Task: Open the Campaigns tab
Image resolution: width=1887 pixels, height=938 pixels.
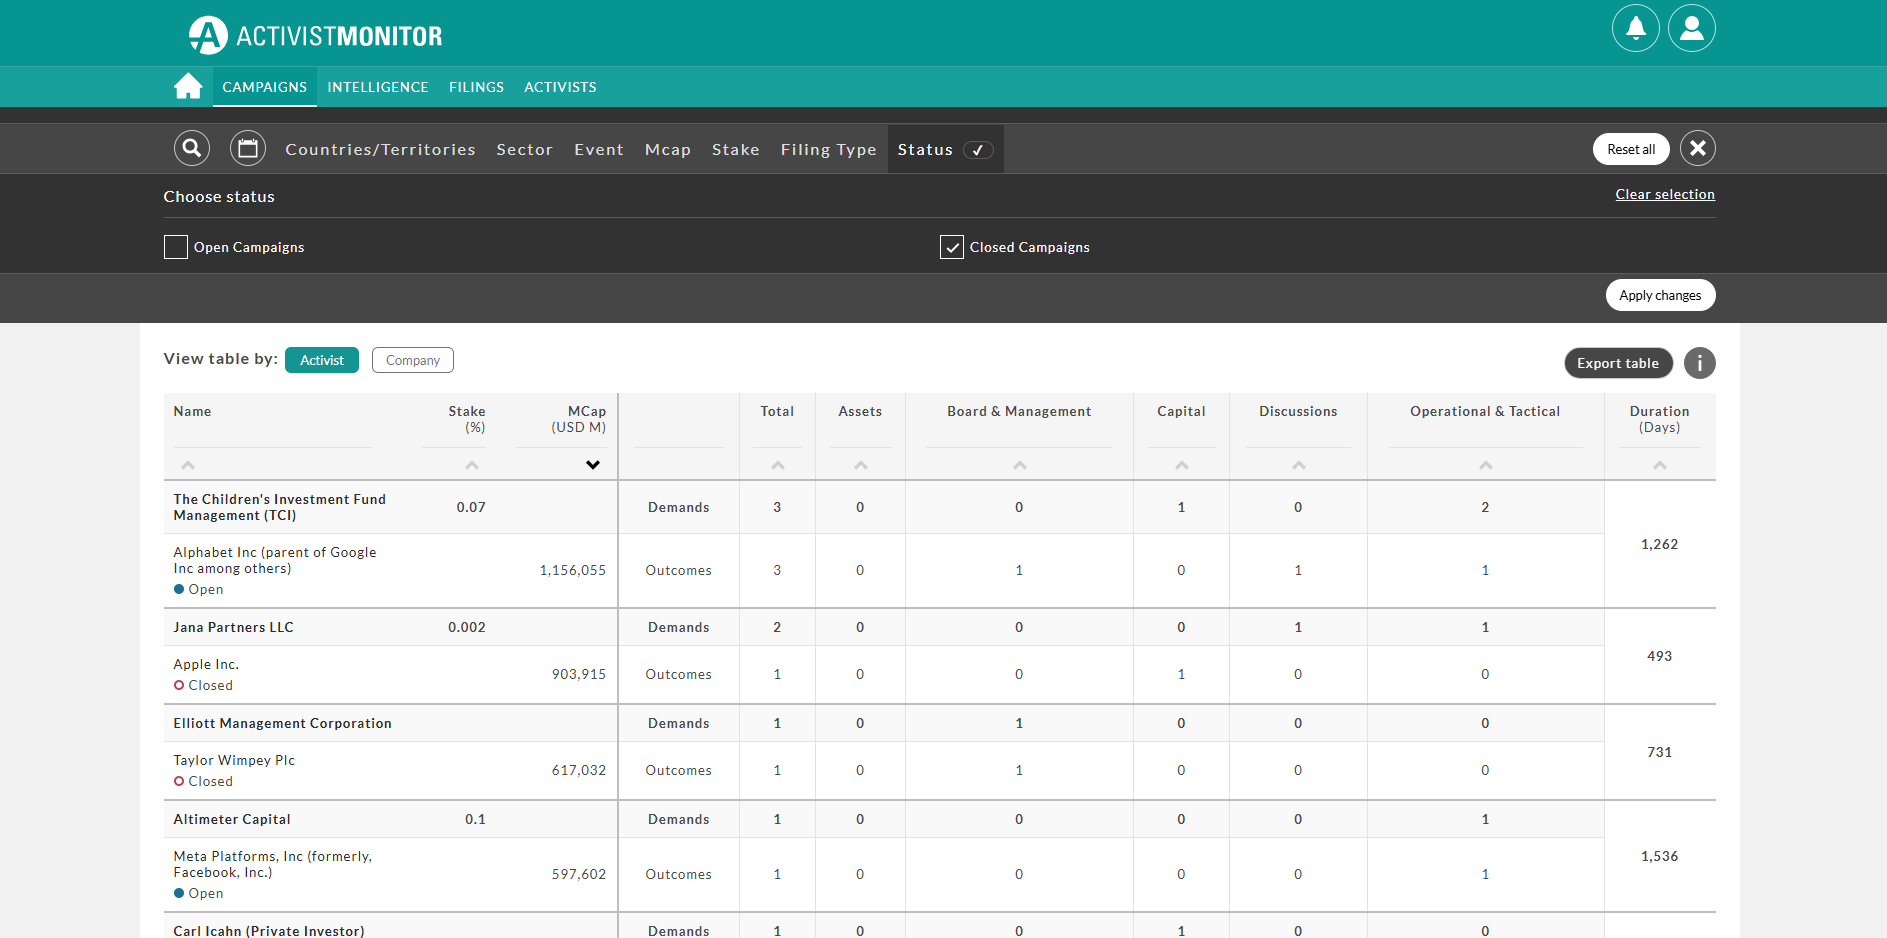Action: click(x=265, y=87)
